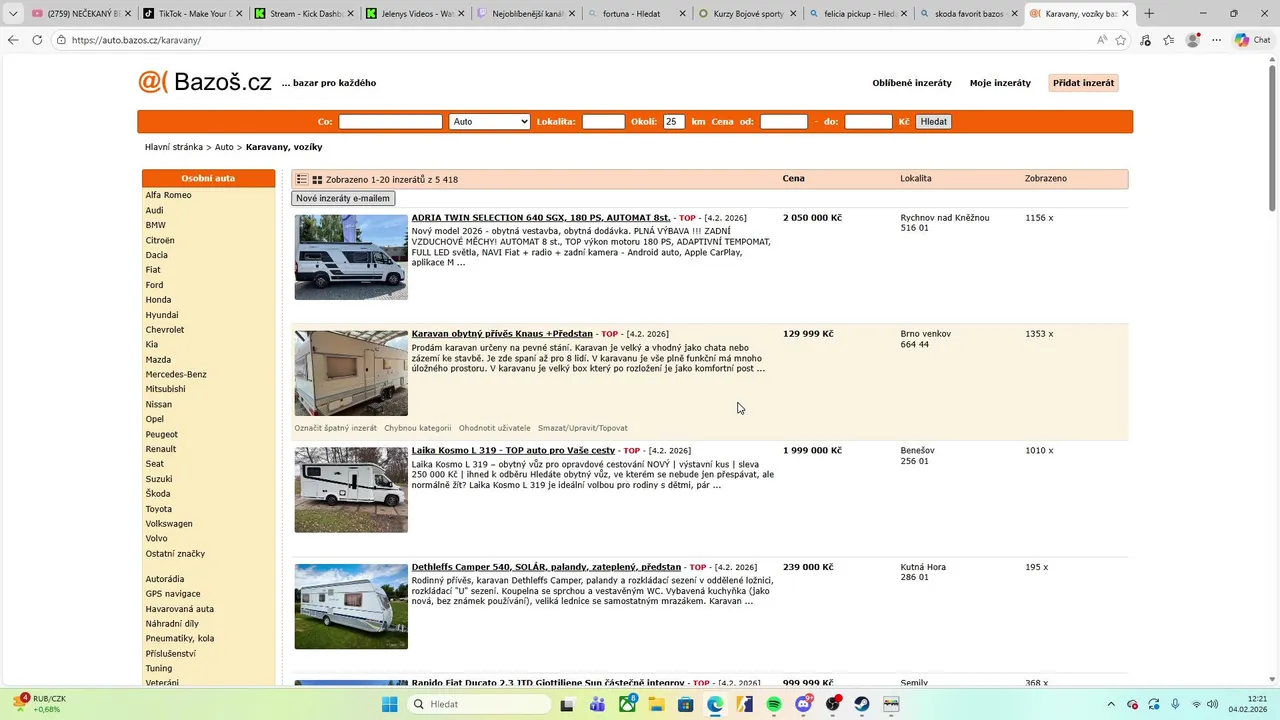Open Discord from the taskbar

click(803, 704)
